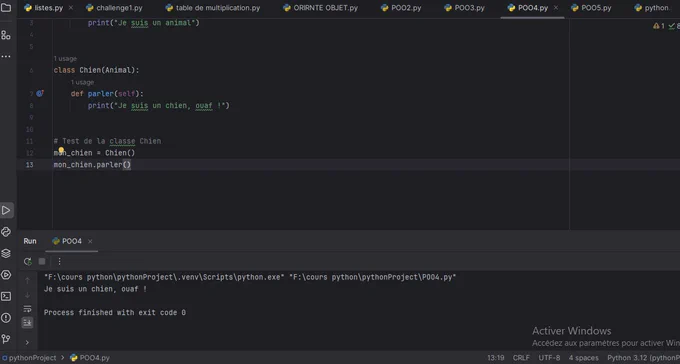This screenshot has width=680, height=364.
Task: Open UTF-8 file encoding selector
Action: coord(549,358)
